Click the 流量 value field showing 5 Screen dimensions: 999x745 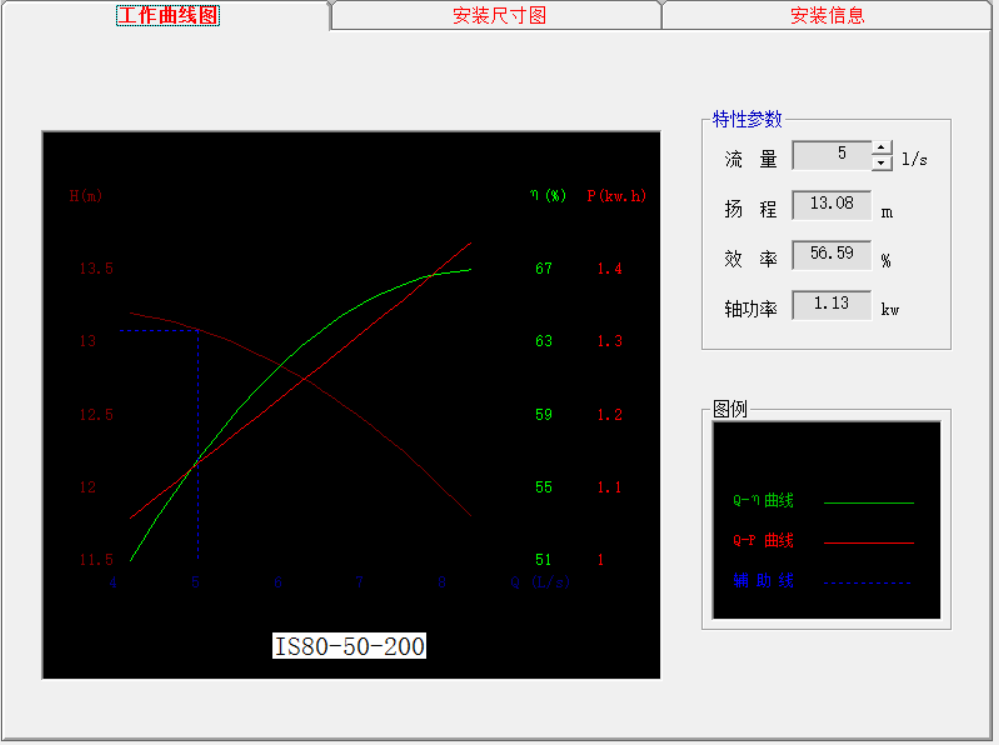(x=831, y=155)
